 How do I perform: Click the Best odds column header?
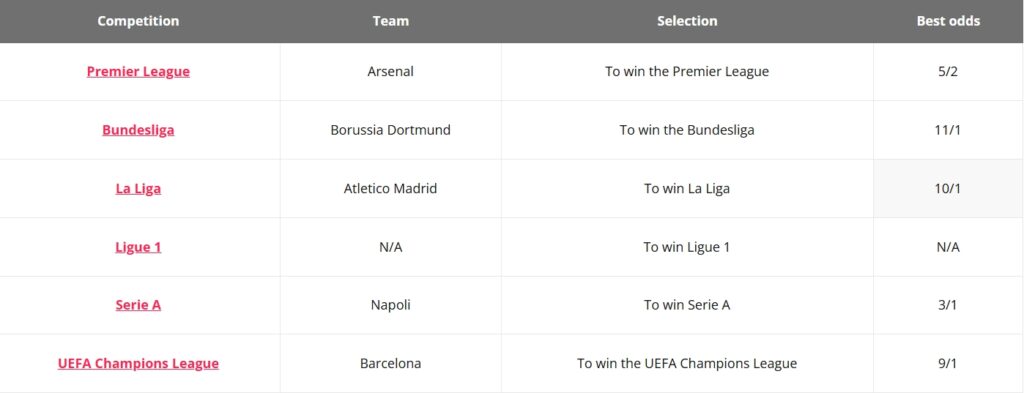948,21
